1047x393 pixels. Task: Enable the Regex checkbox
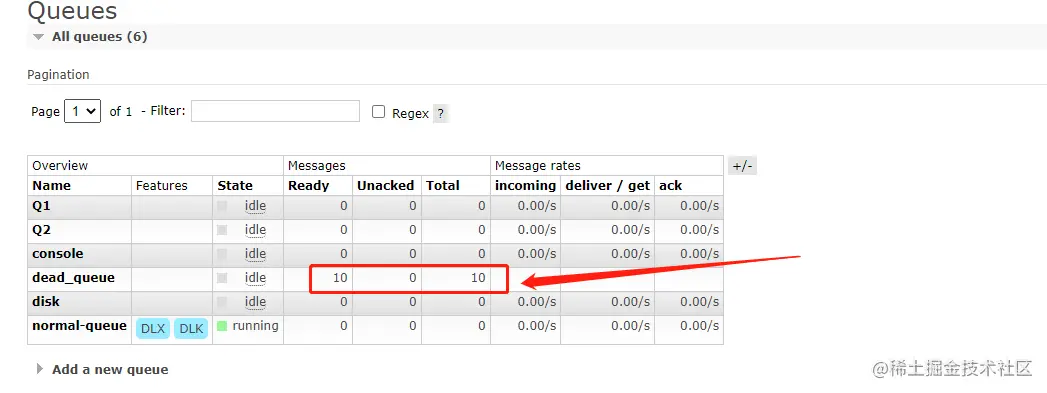(x=379, y=111)
